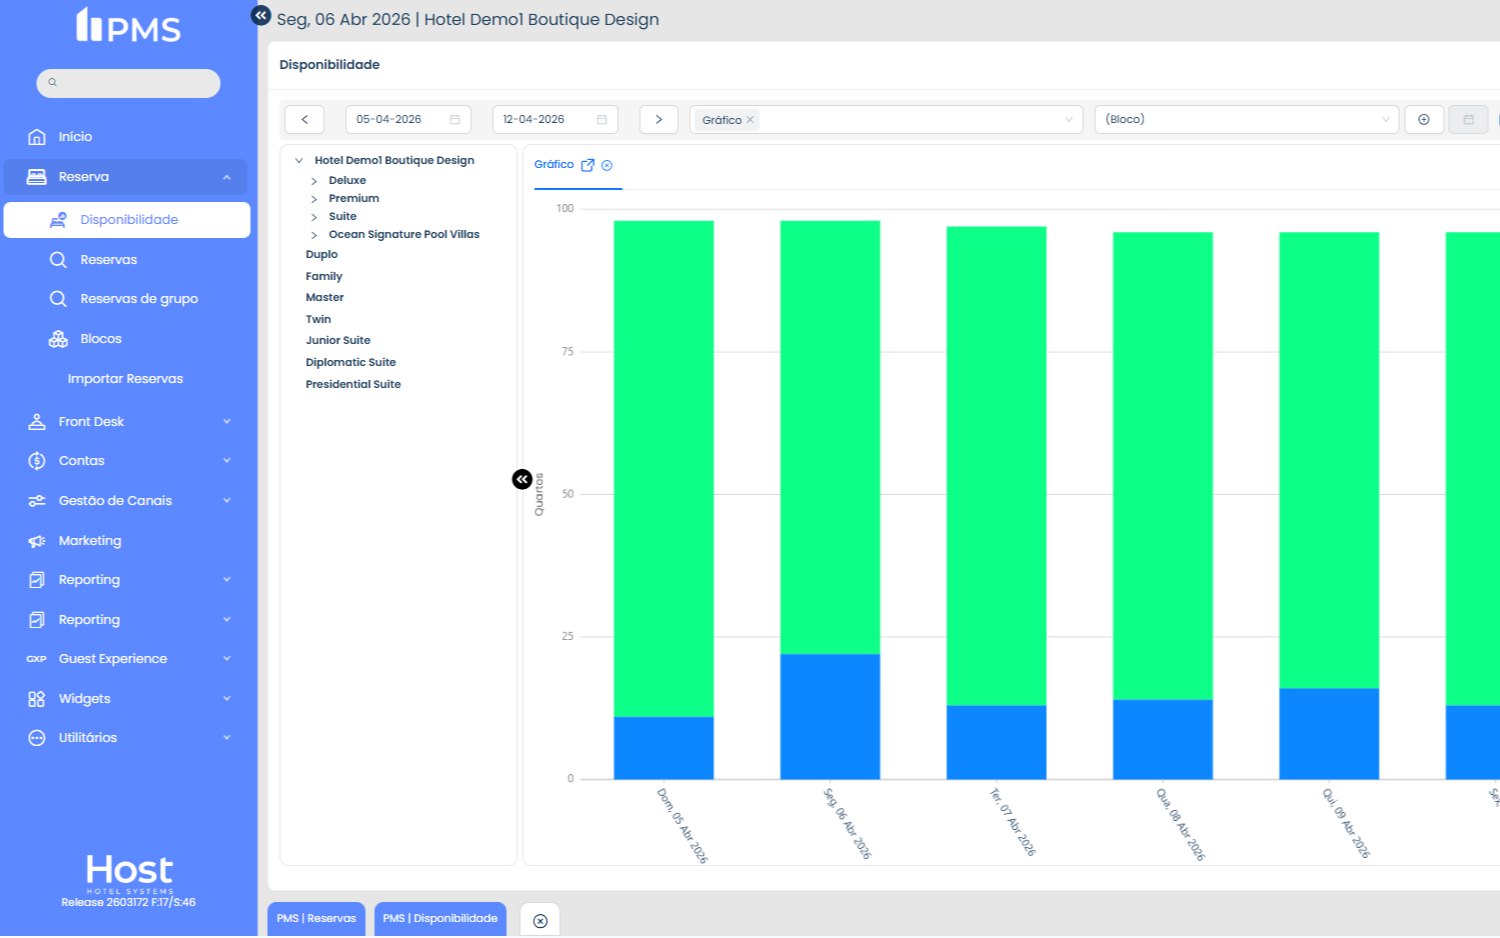
Task: Collapse the Hotel Demo1 Boutique Design tree
Action: tap(299, 160)
